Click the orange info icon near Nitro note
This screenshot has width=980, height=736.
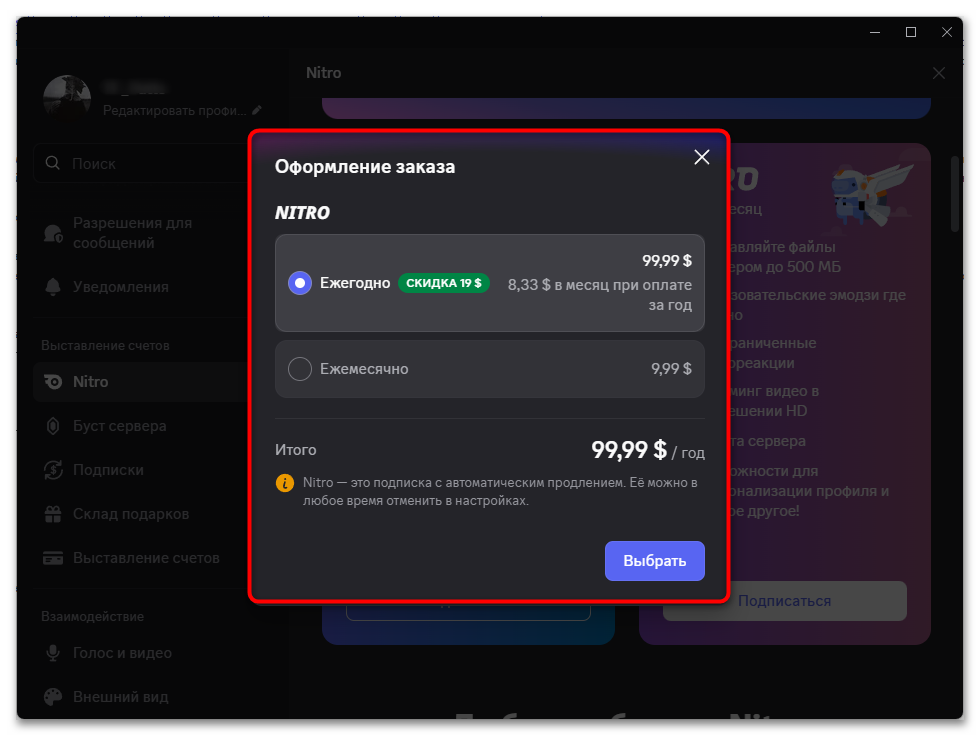pos(285,483)
